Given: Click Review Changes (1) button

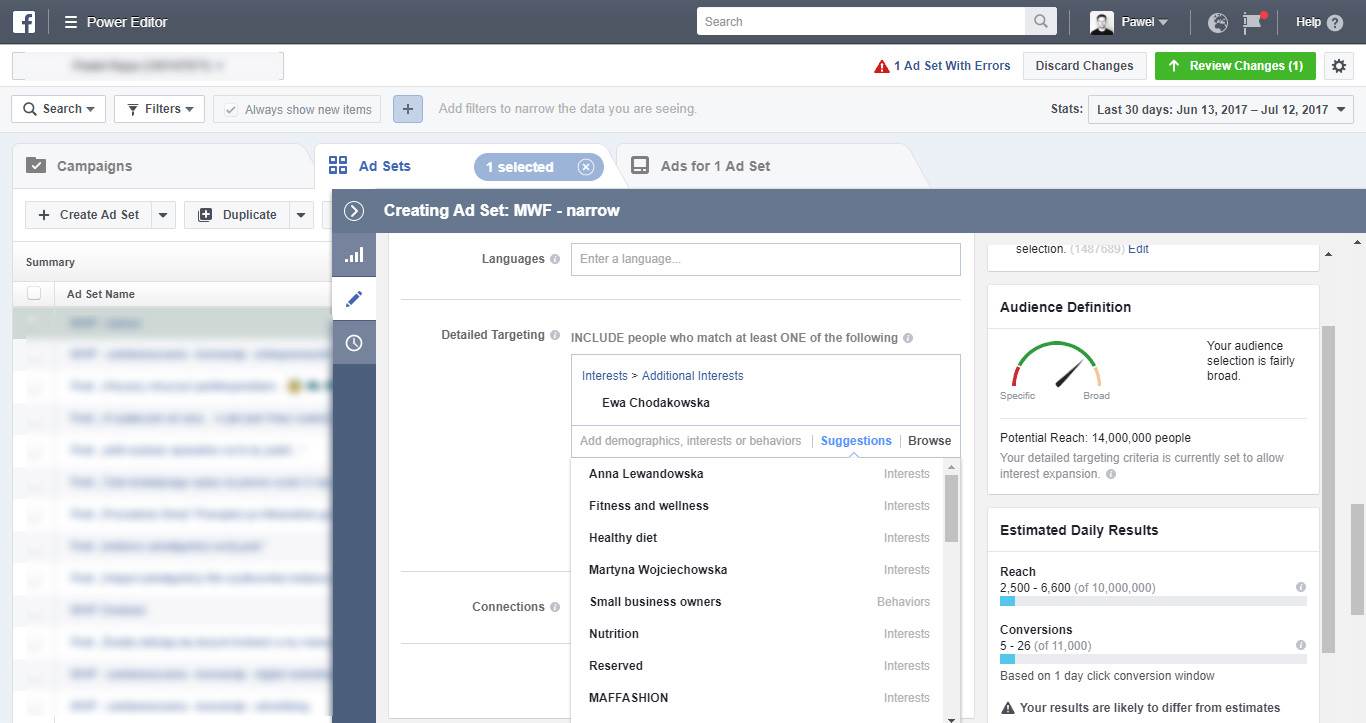Looking at the screenshot, I should pyautogui.click(x=1235, y=66).
